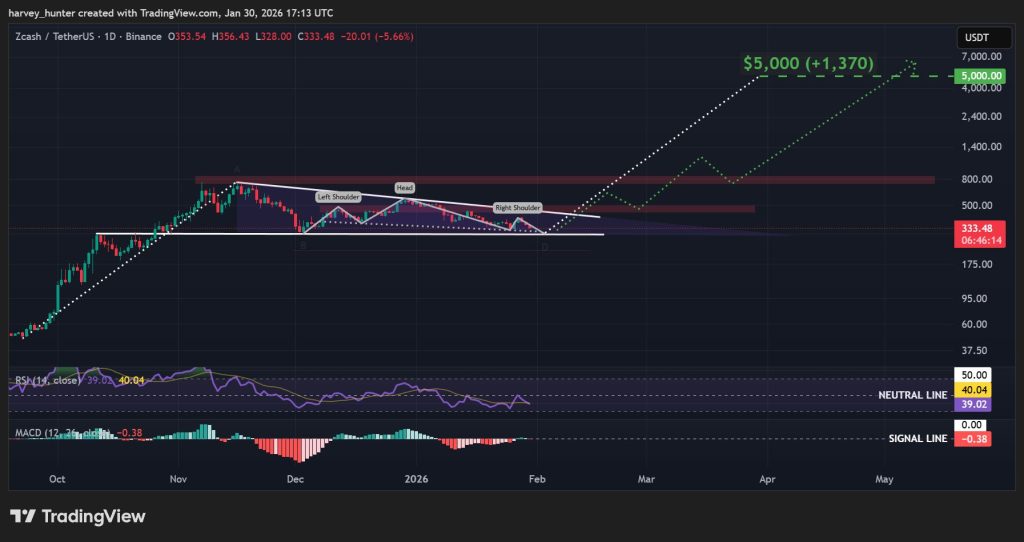Click the RSI (14, close) indicator legend
The width and height of the screenshot is (1024, 542).
(48, 380)
